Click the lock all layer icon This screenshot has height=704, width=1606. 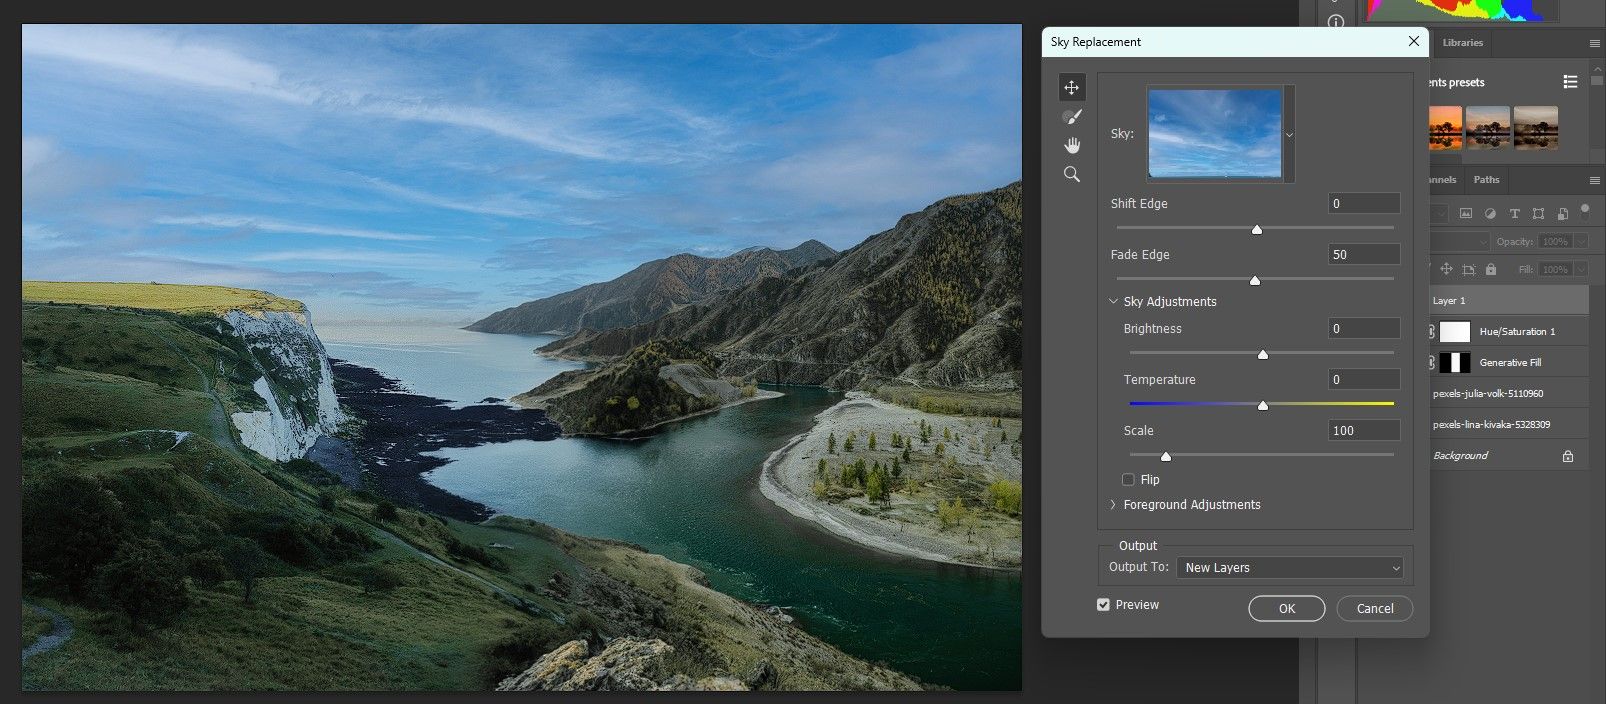tap(1491, 270)
